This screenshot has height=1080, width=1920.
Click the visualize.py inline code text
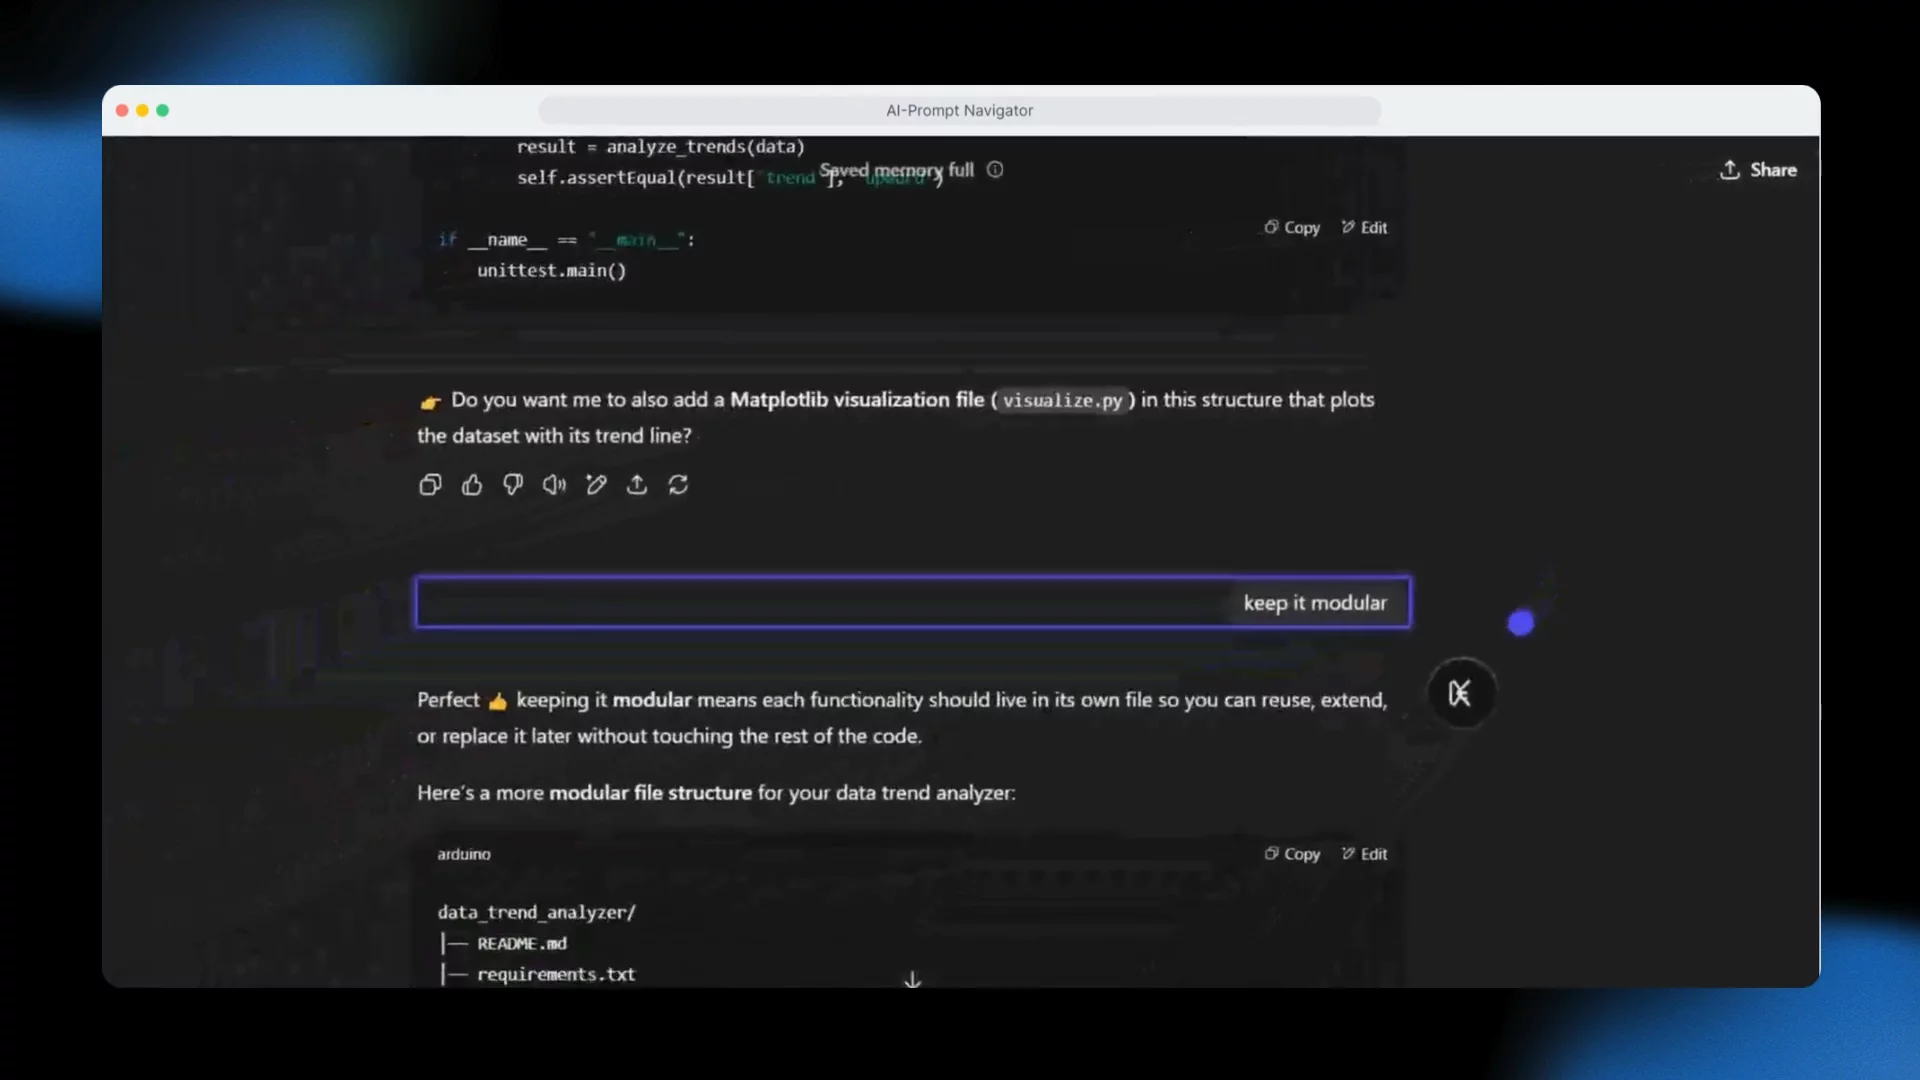pyautogui.click(x=1062, y=400)
